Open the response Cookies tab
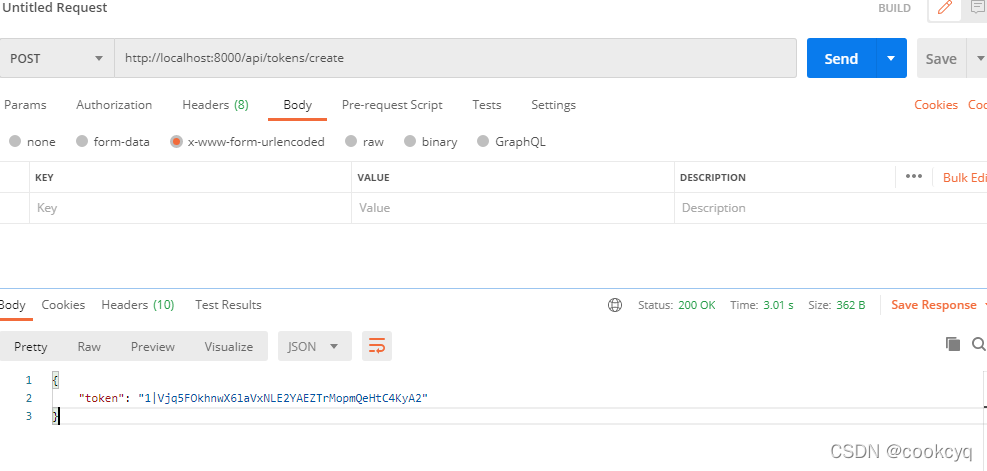987x471 pixels. pyautogui.click(x=63, y=305)
